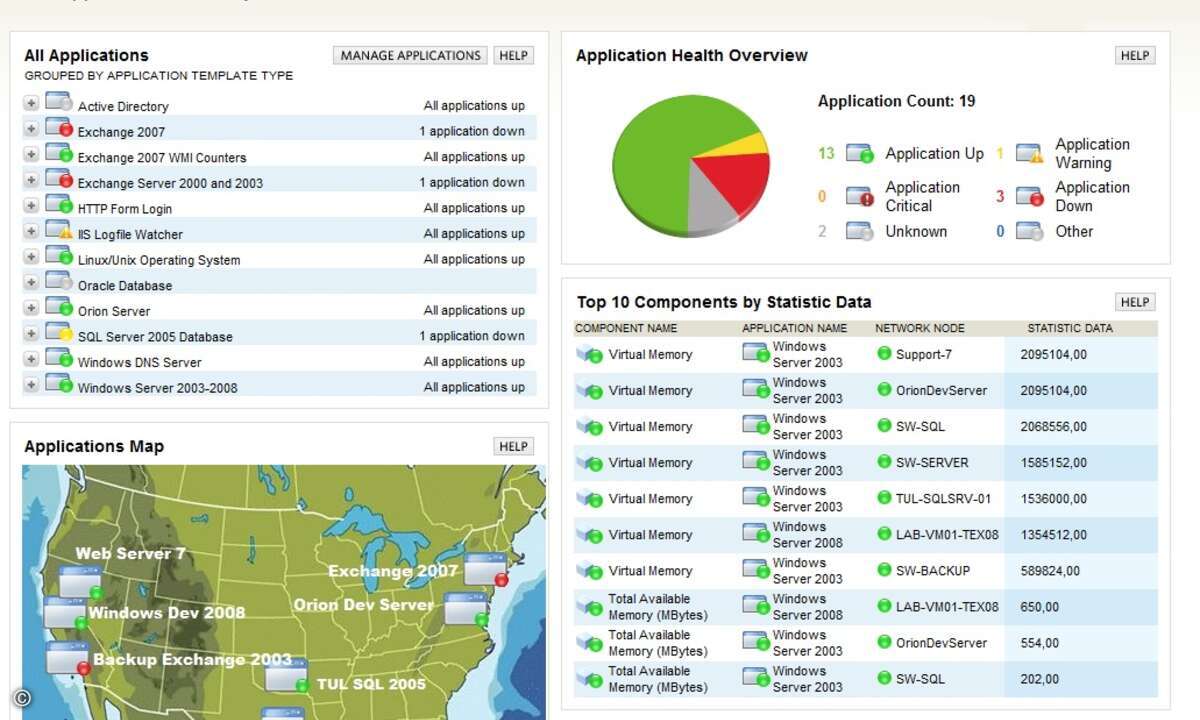Click the Other status legend icon
1200x720 pixels.
[1030, 231]
